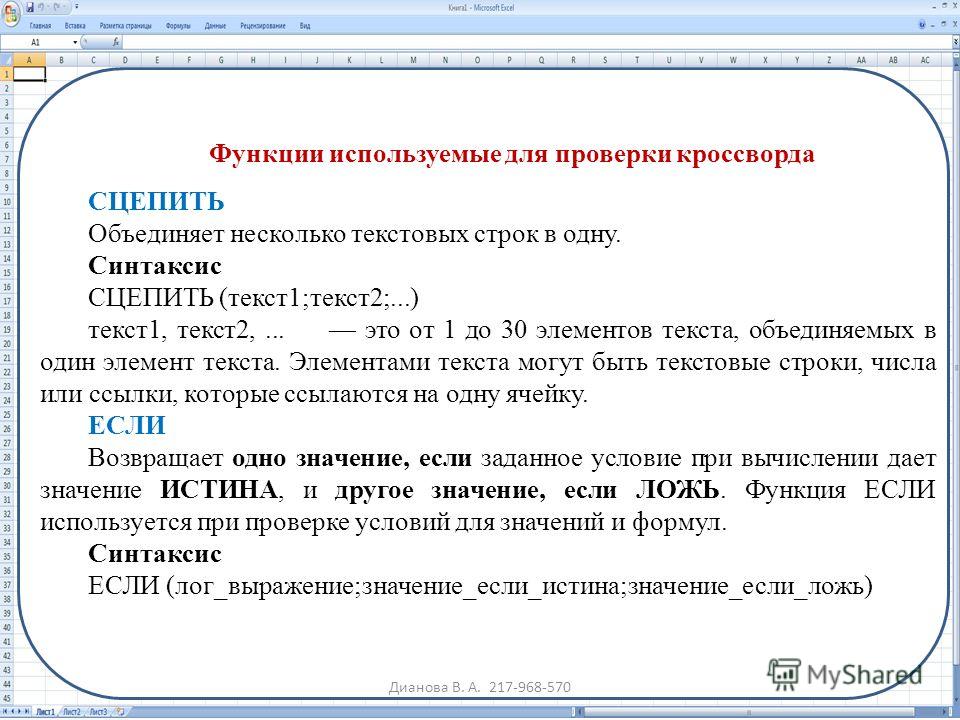960x720 pixels.
Task: Click the Insert Function fx icon
Action: (x=116, y=42)
